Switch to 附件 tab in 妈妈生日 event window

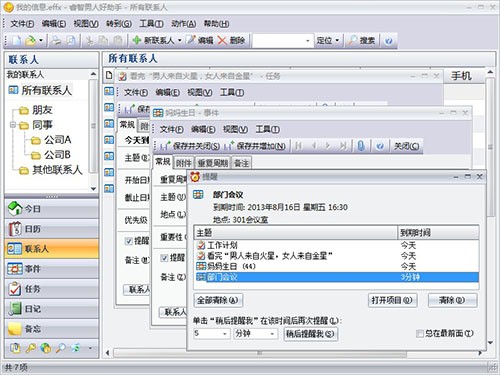(x=184, y=163)
